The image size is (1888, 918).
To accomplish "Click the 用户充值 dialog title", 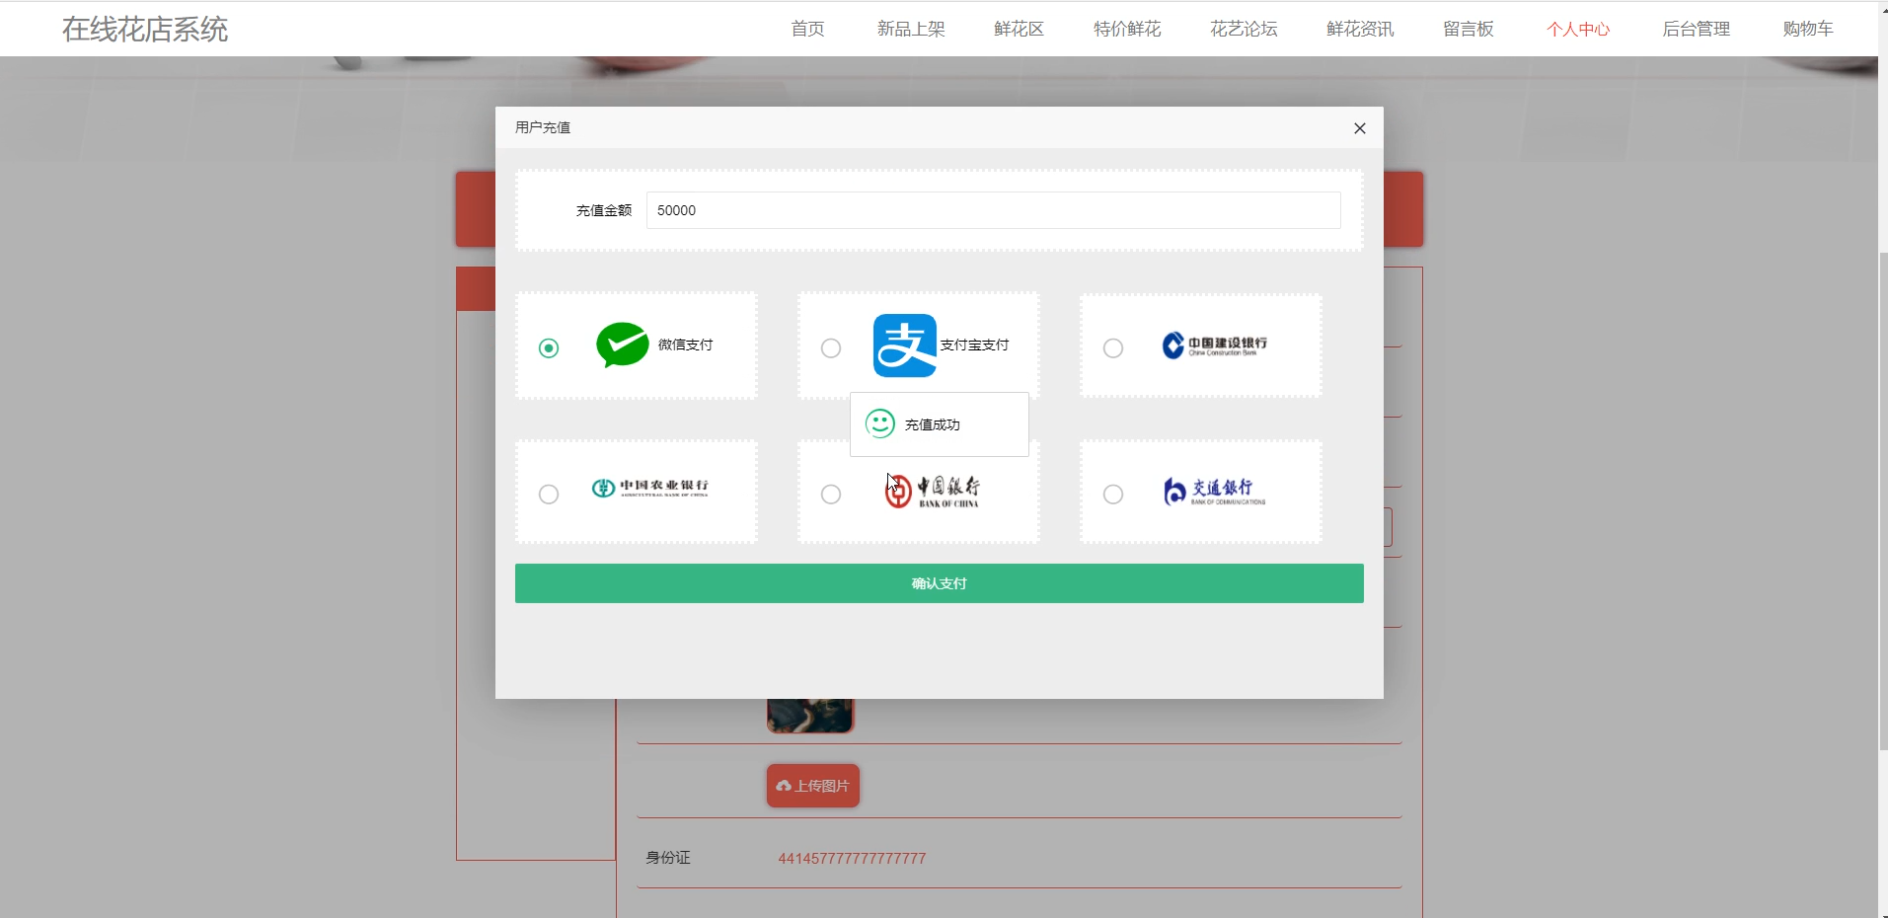I will coord(543,127).
